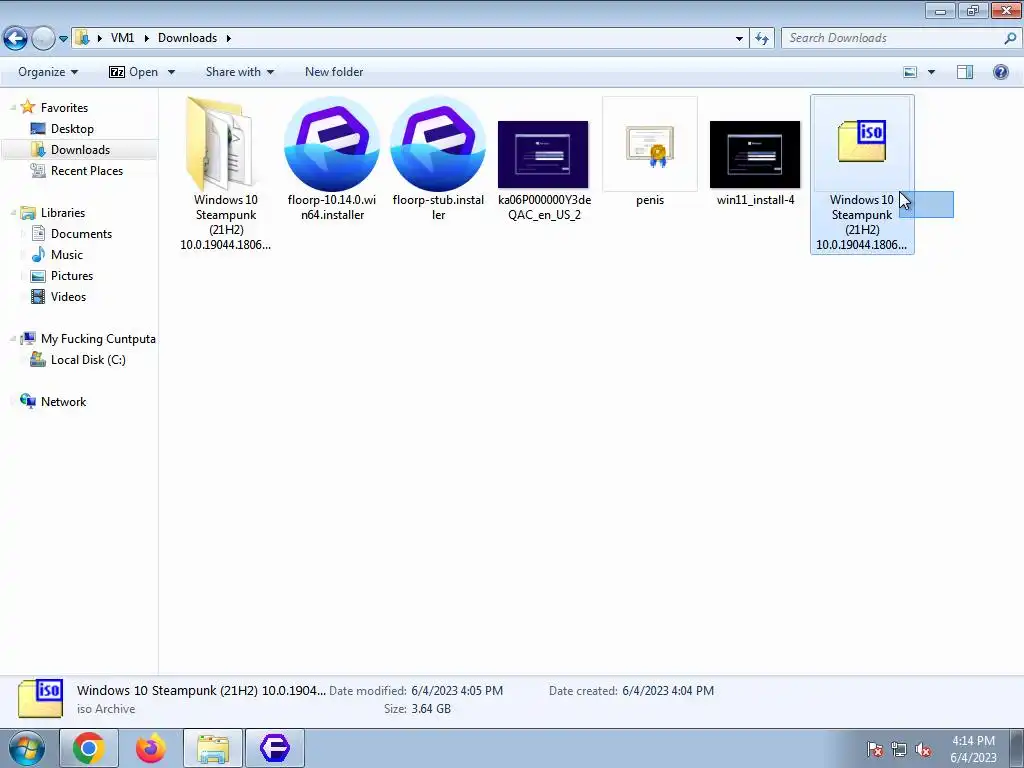Select Desktop under Favorites

click(x=72, y=129)
